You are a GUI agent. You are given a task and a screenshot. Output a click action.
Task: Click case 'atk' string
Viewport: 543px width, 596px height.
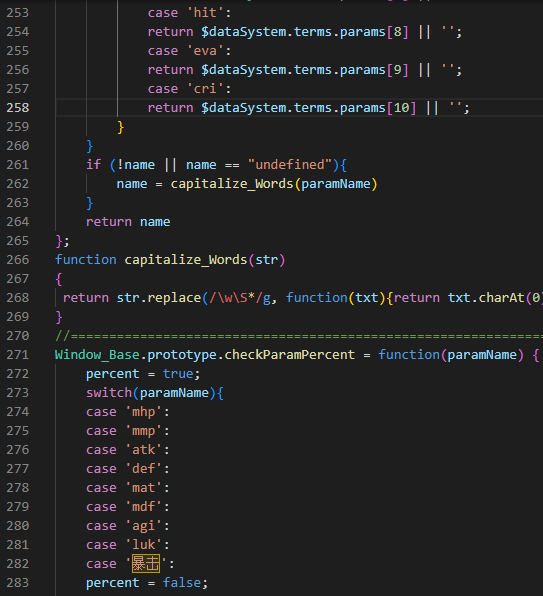coord(143,450)
